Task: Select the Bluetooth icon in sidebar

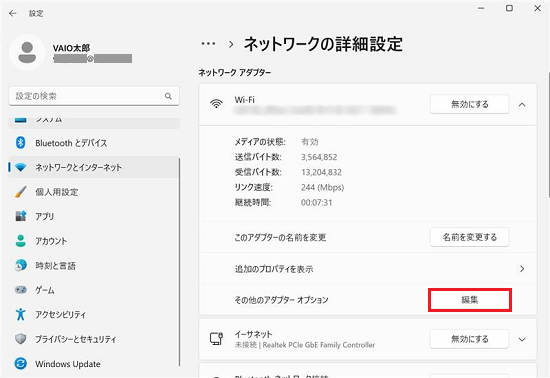Action: (x=21, y=143)
